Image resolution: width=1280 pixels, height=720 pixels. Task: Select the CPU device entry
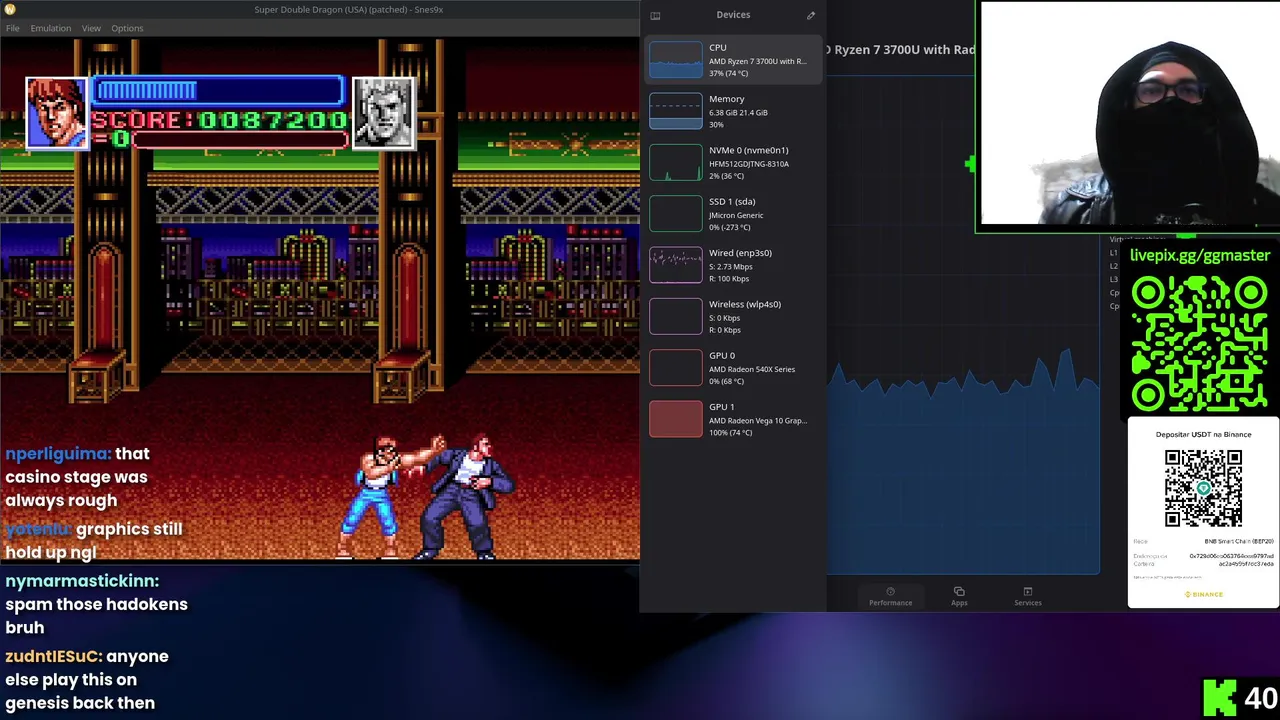click(x=733, y=60)
